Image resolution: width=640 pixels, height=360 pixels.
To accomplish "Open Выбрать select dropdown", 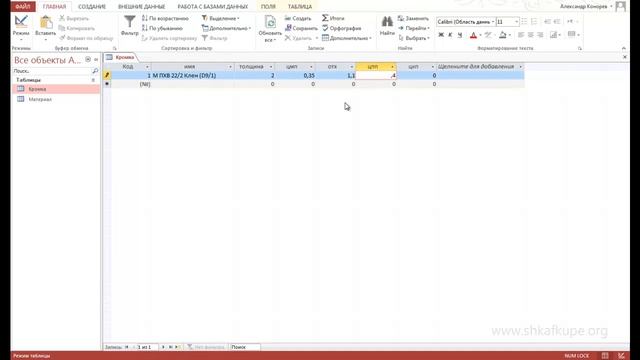I will (414, 38).
